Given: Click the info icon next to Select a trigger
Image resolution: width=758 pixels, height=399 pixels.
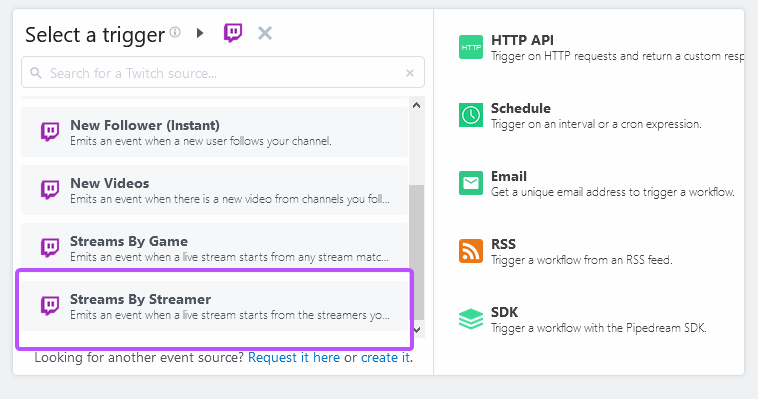Looking at the screenshot, I should pos(175,32).
